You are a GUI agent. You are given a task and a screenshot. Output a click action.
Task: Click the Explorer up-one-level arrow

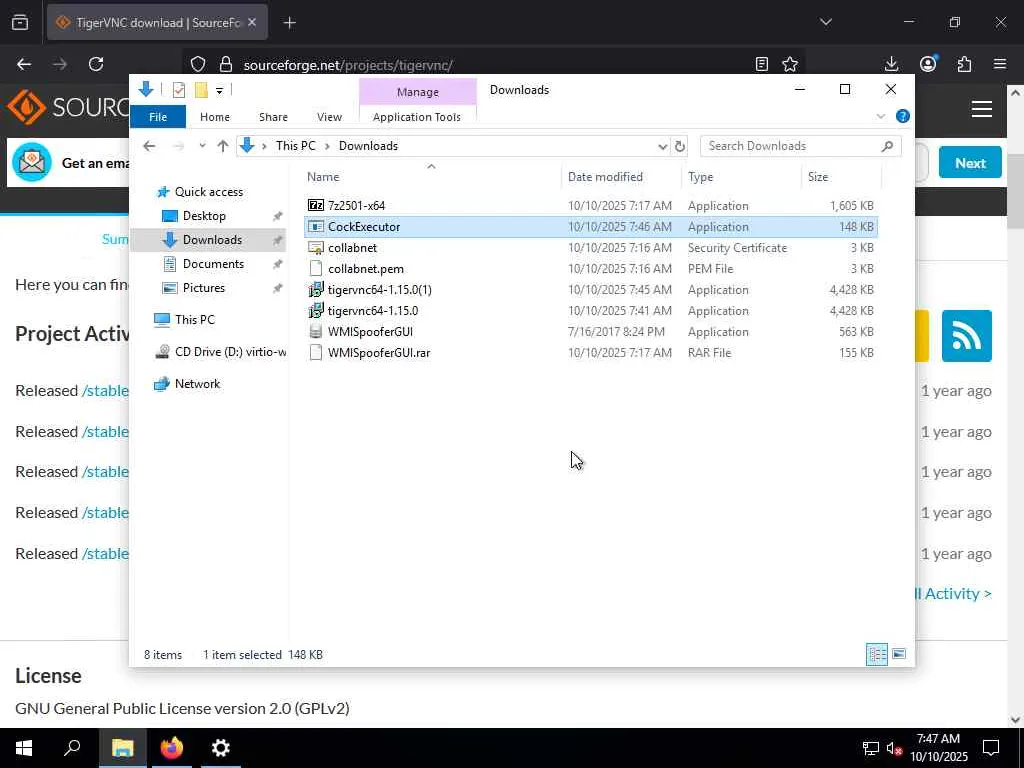(223, 146)
